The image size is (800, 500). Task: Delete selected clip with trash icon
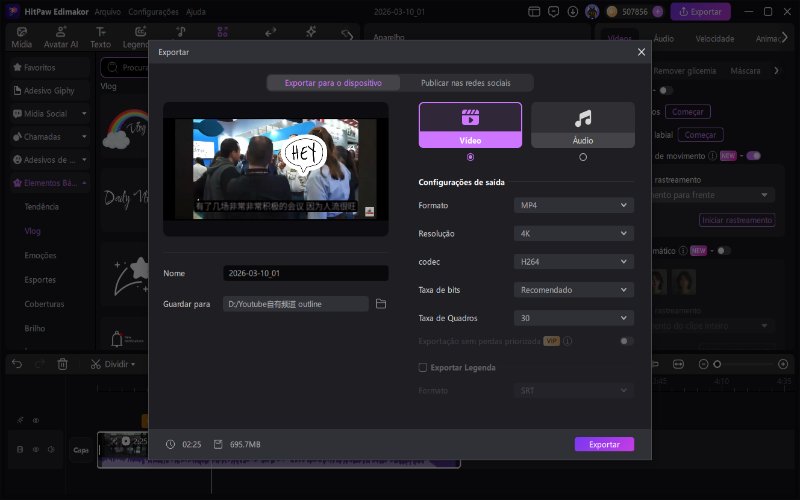pos(62,364)
